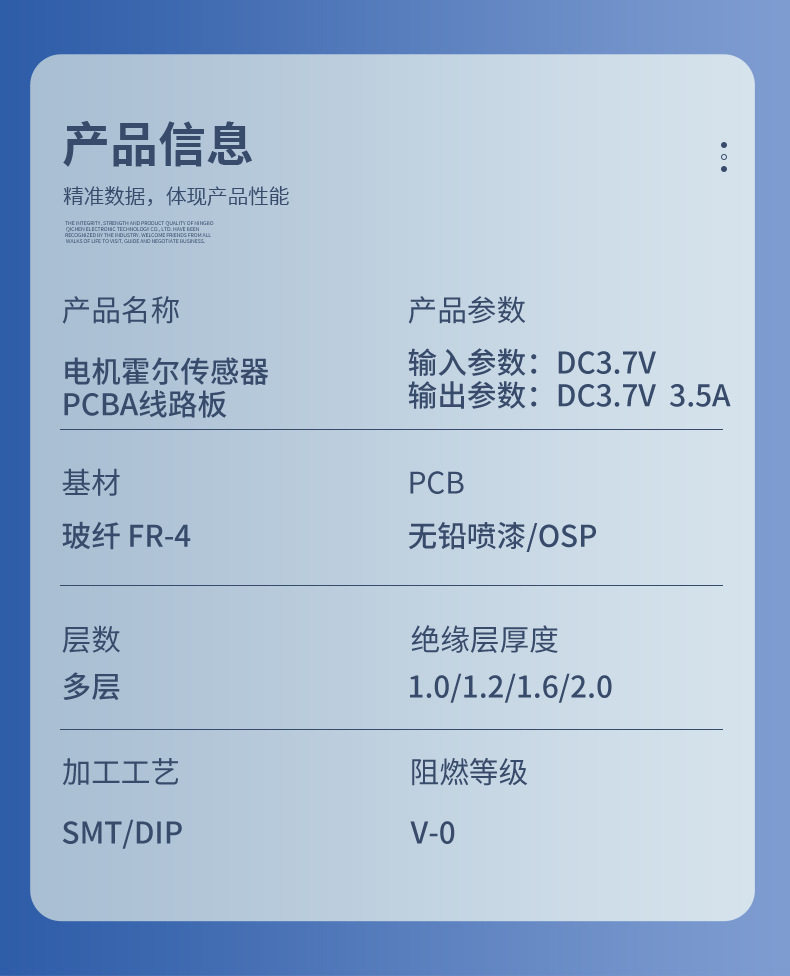The height and width of the screenshot is (976, 790).
Task: Click the vertical three-dot menu icon
Action: (723, 157)
